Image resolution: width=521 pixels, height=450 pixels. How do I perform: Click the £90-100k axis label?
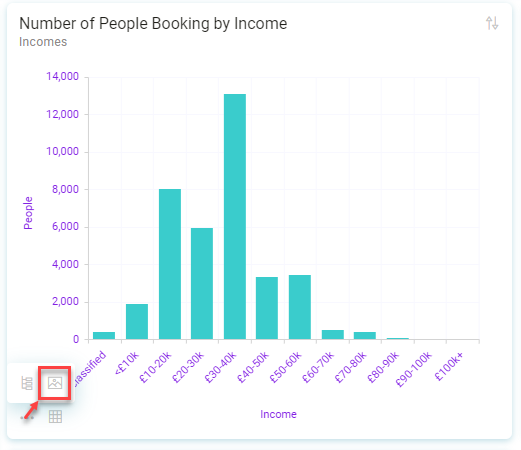tap(413, 369)
